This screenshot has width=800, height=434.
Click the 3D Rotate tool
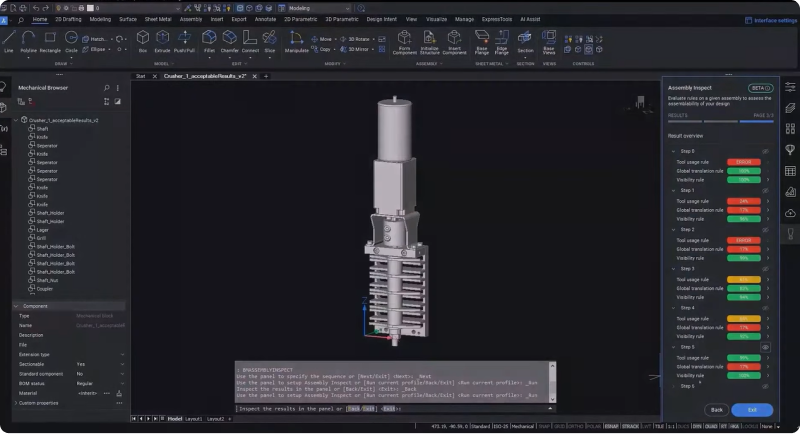(x=355, y=39)
